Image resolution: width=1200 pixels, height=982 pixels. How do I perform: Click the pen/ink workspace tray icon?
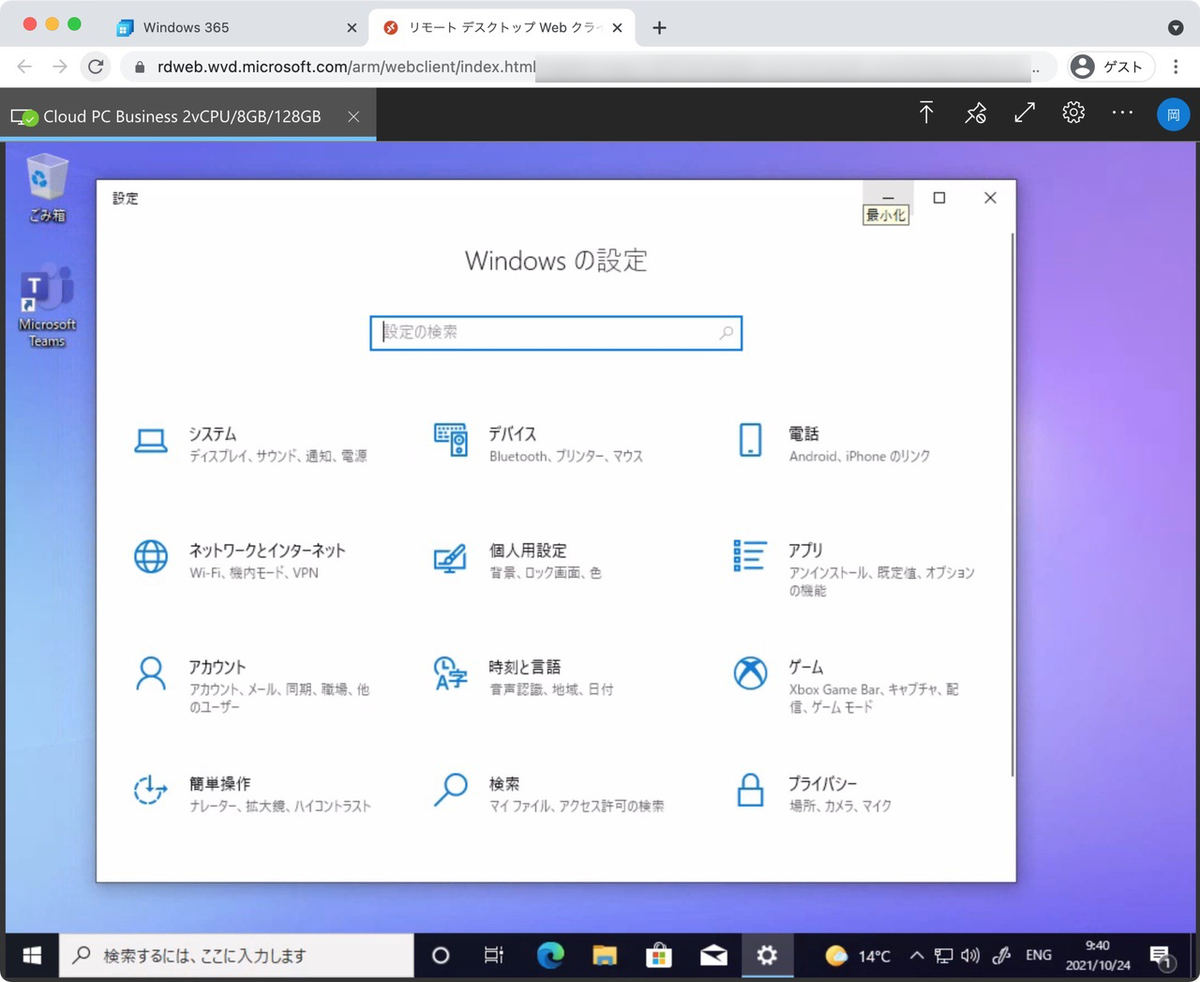point(1003,956)
